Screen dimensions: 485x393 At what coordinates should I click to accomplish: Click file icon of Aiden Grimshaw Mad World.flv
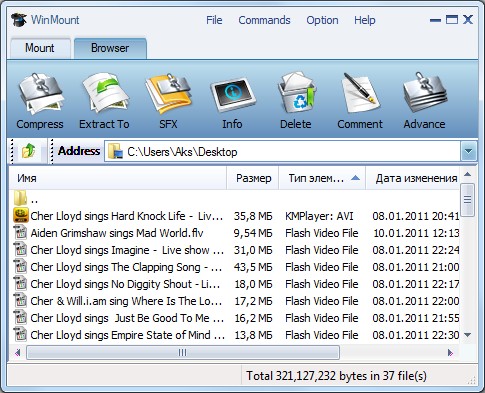coord(20,233)
